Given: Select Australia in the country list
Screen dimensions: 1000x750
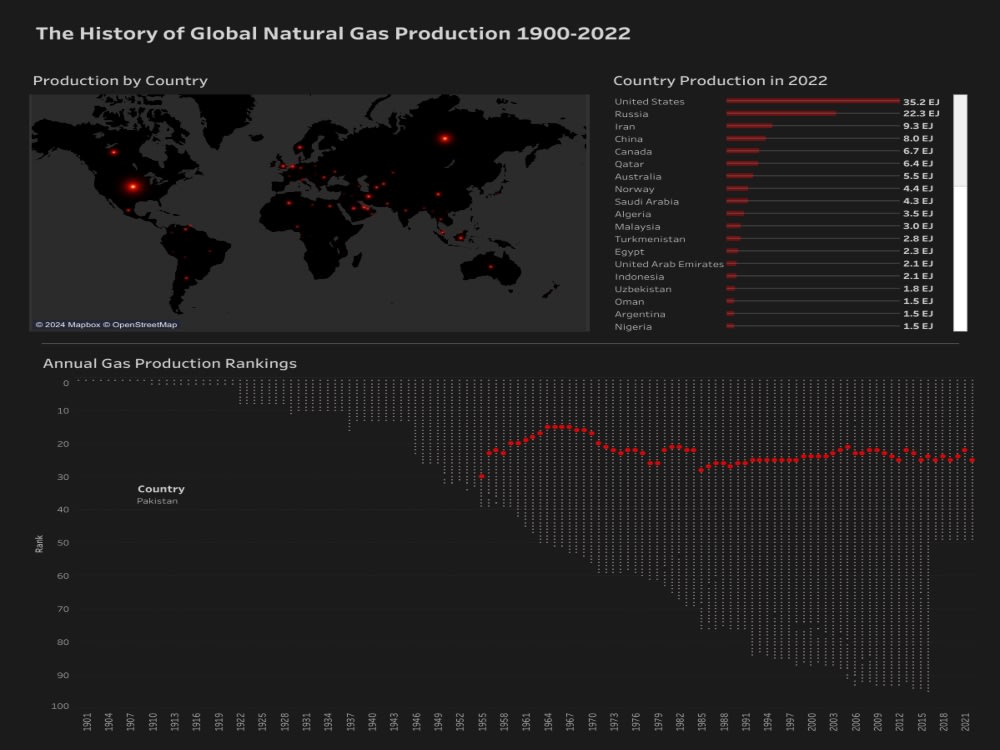Looking at the screenshot, I should coord(638,177).
